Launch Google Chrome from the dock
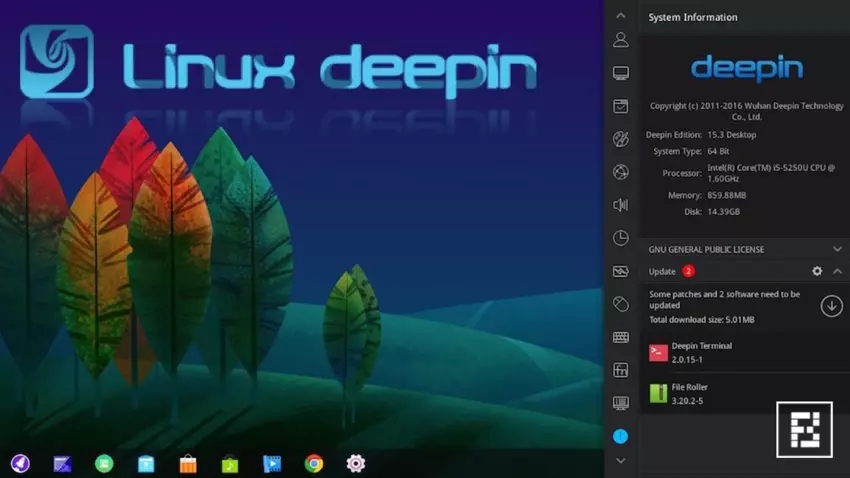The image size is (850, 478). coord(314,463)
